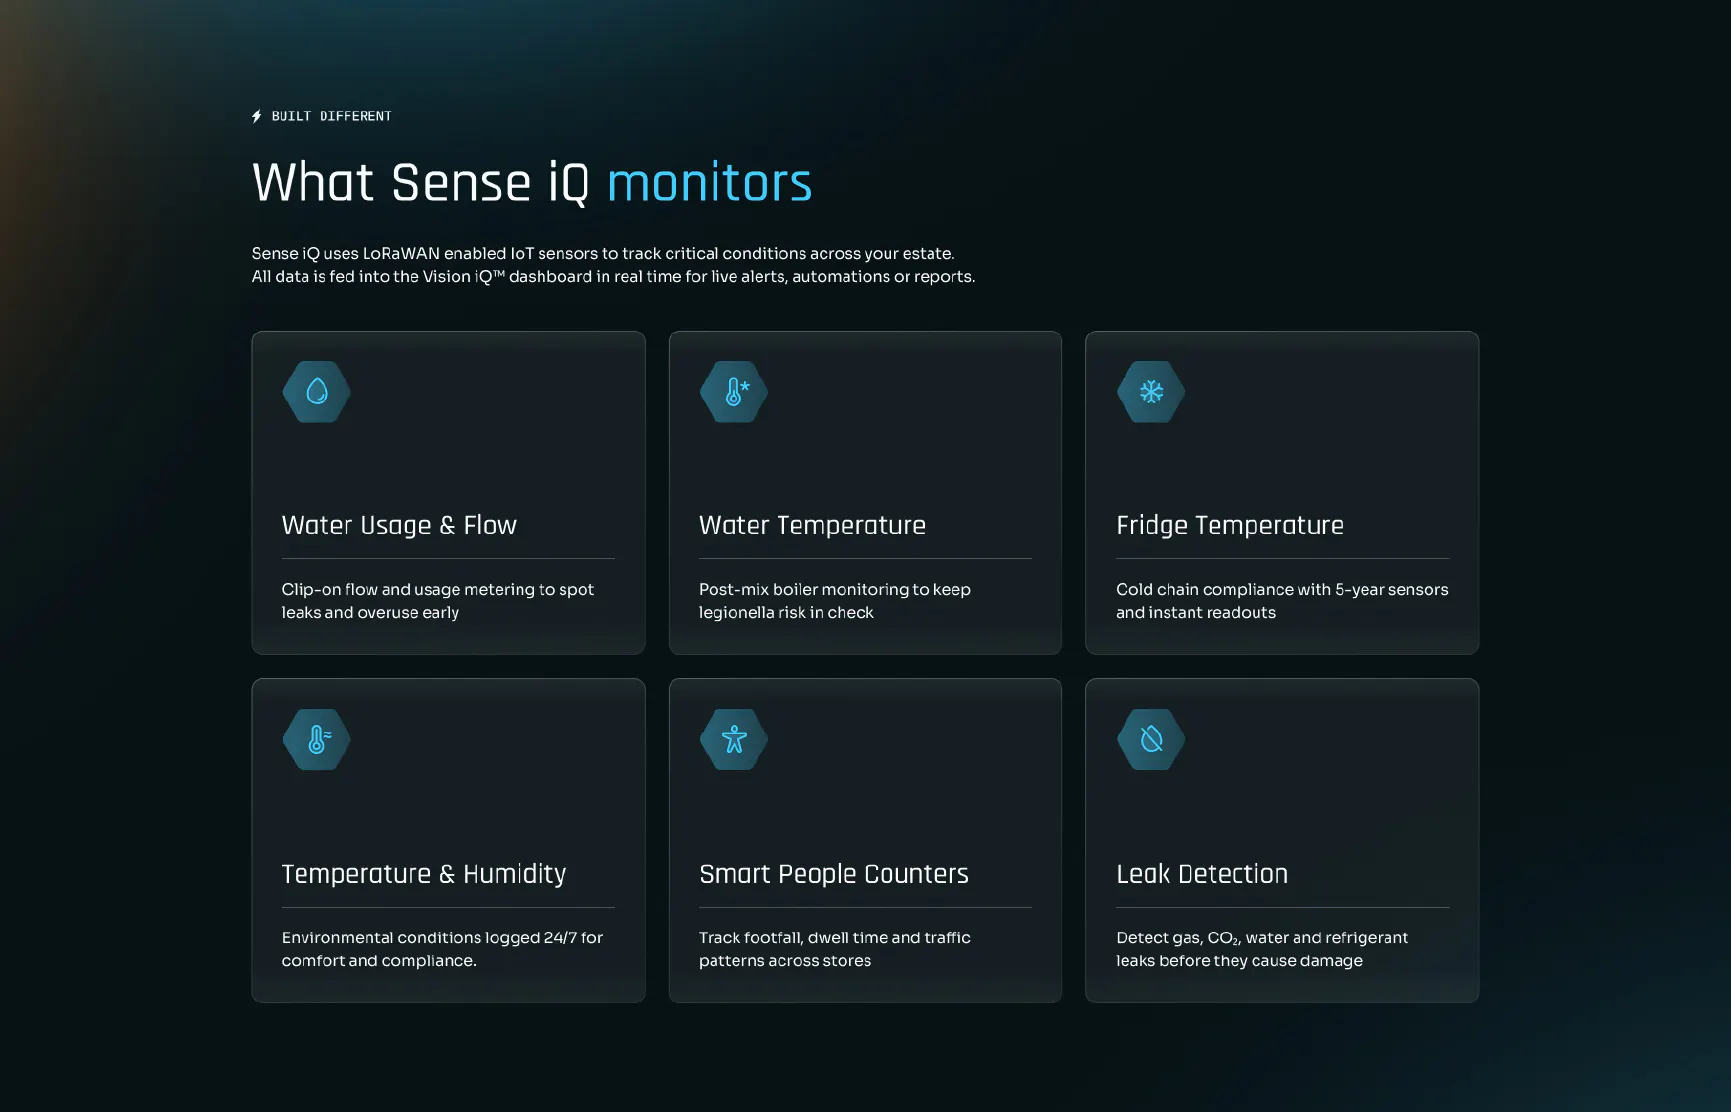Image resolution: width=1731 pixels, height=1112 pixels.
Task: Click the snowflake Fridge Temperature icon
Action: 1150,392
